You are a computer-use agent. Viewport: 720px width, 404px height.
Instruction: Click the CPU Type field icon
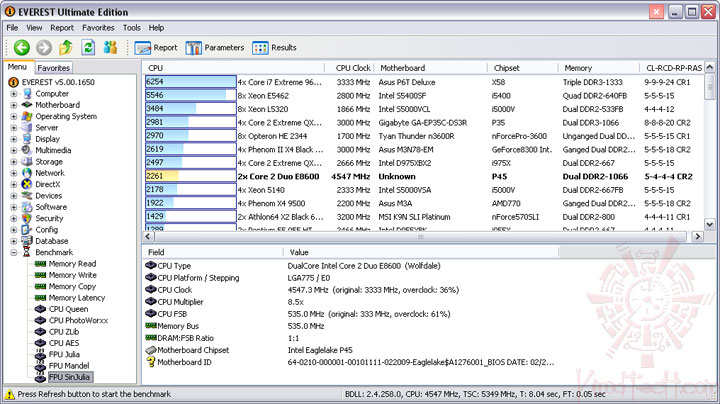coord(151,265)
